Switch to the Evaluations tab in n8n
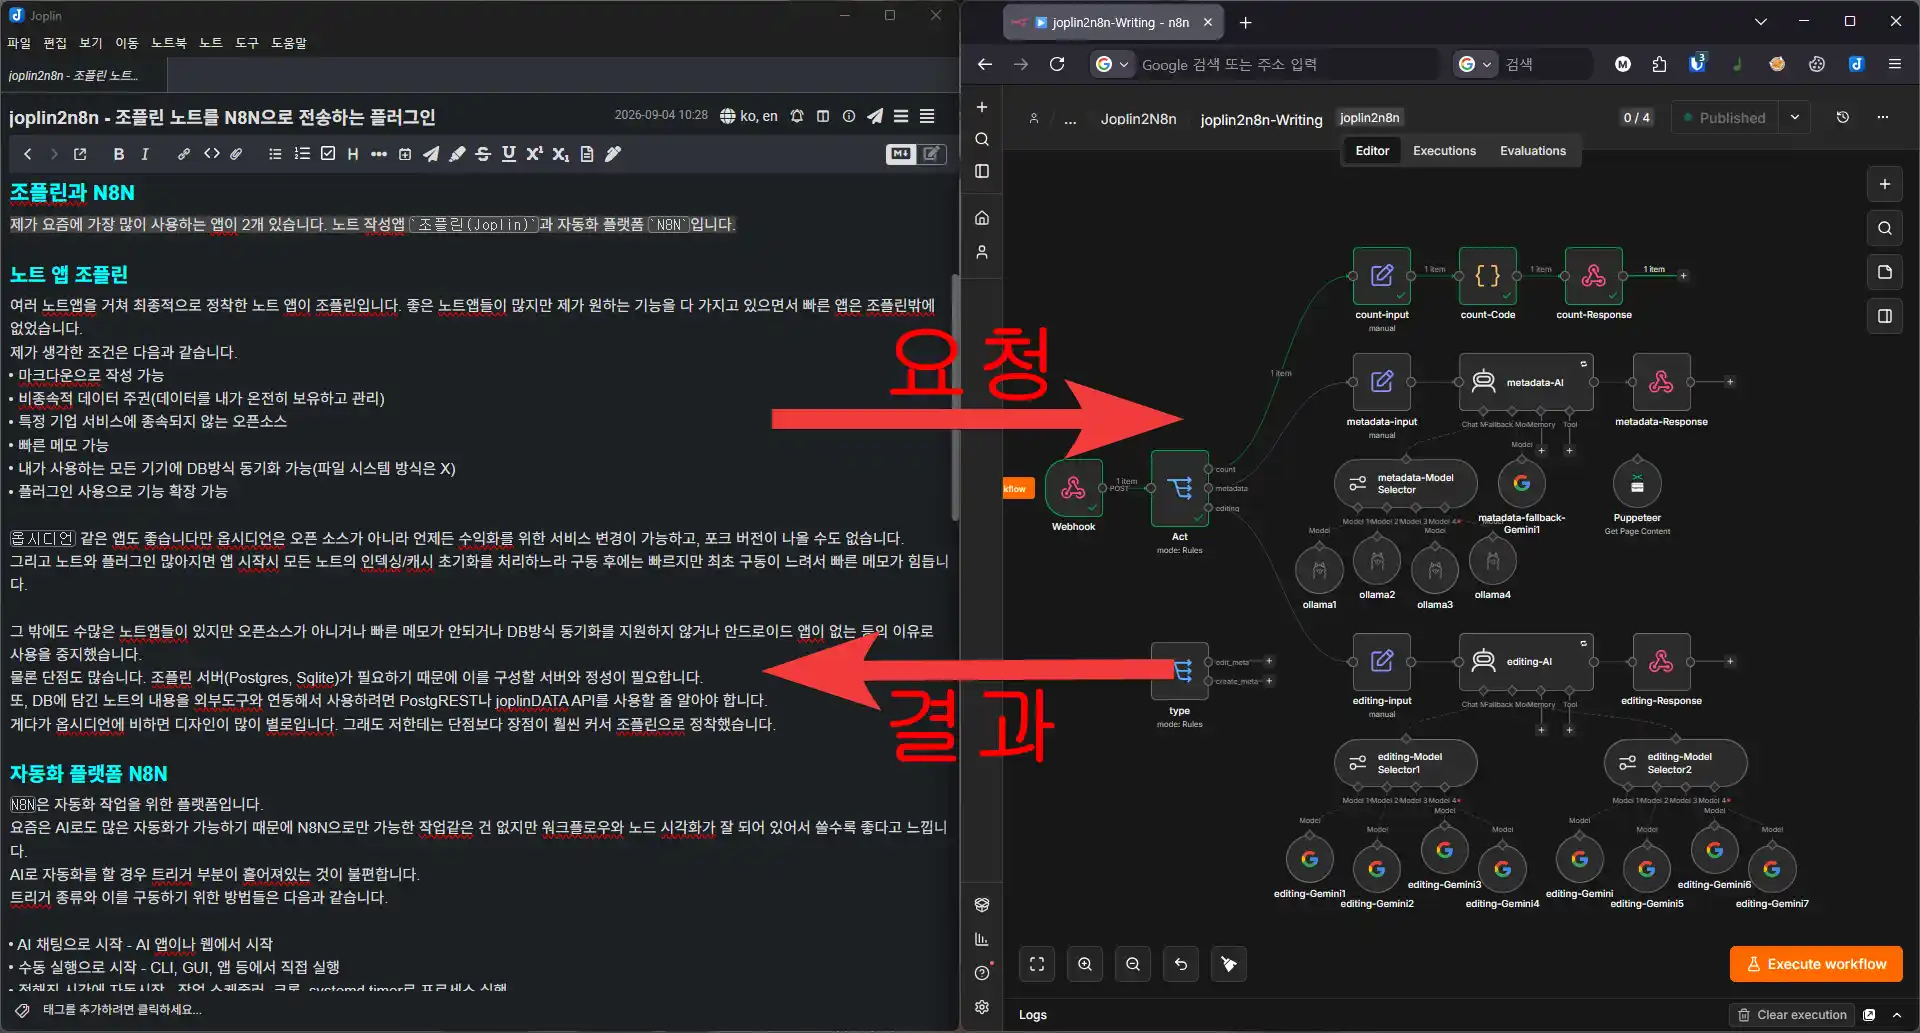Image resolution: width=1920 pixels, height=1033 pixels. point(1533,151)
